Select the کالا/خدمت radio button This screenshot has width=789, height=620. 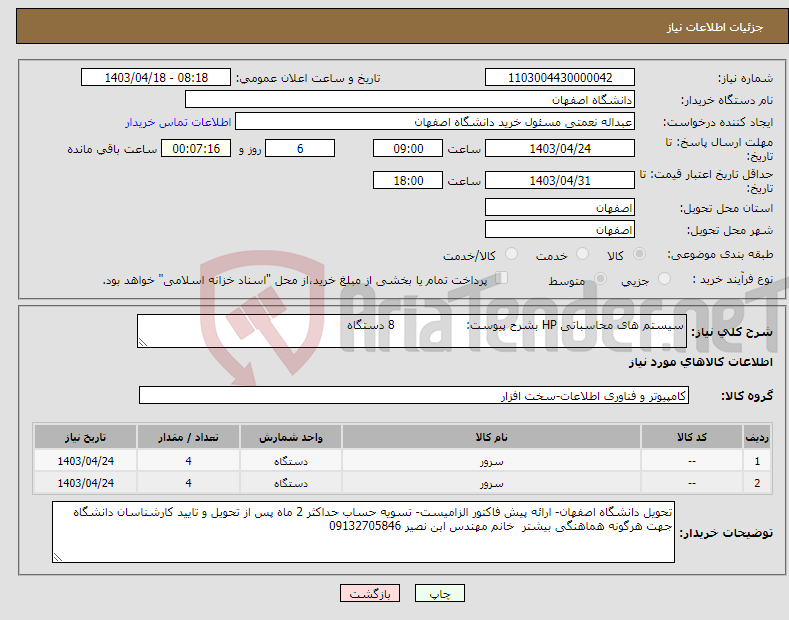[x=511, y=254]
